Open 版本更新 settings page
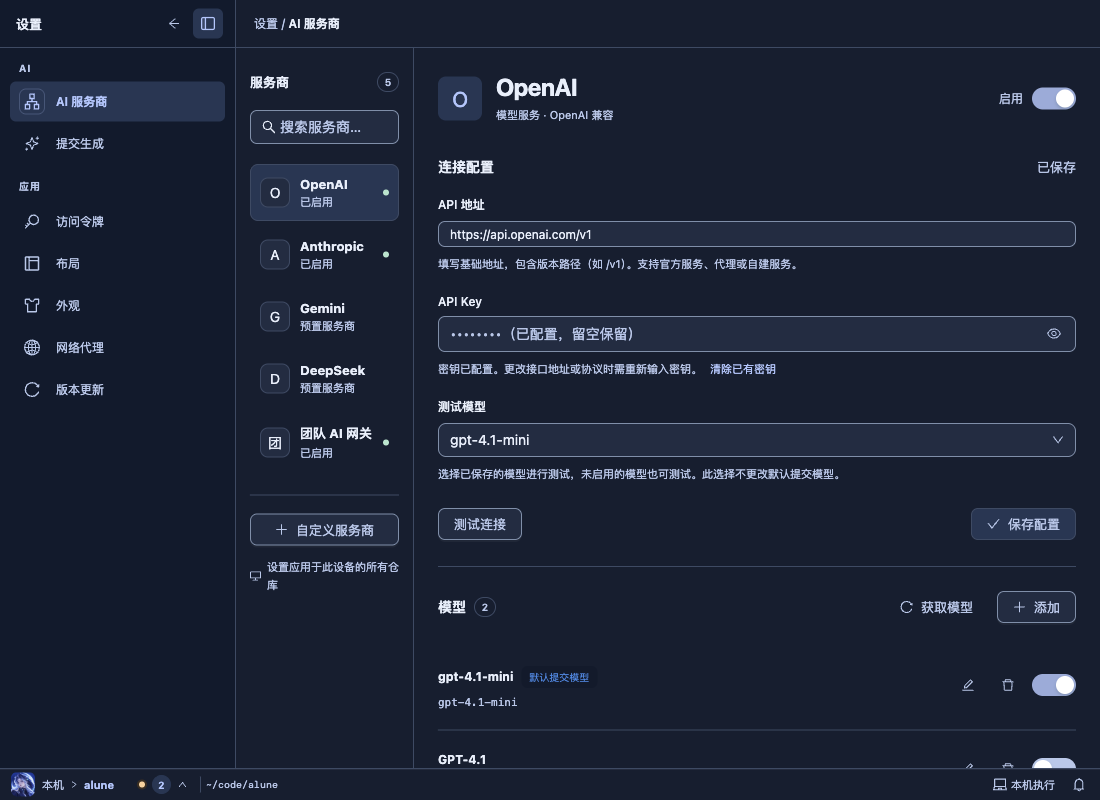 [117, 390]
